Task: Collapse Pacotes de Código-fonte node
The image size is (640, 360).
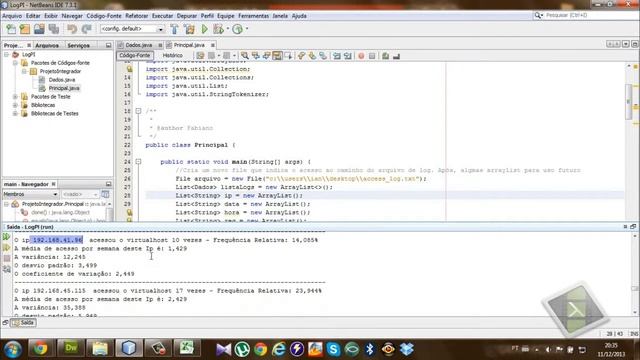Action: [15, 63]
